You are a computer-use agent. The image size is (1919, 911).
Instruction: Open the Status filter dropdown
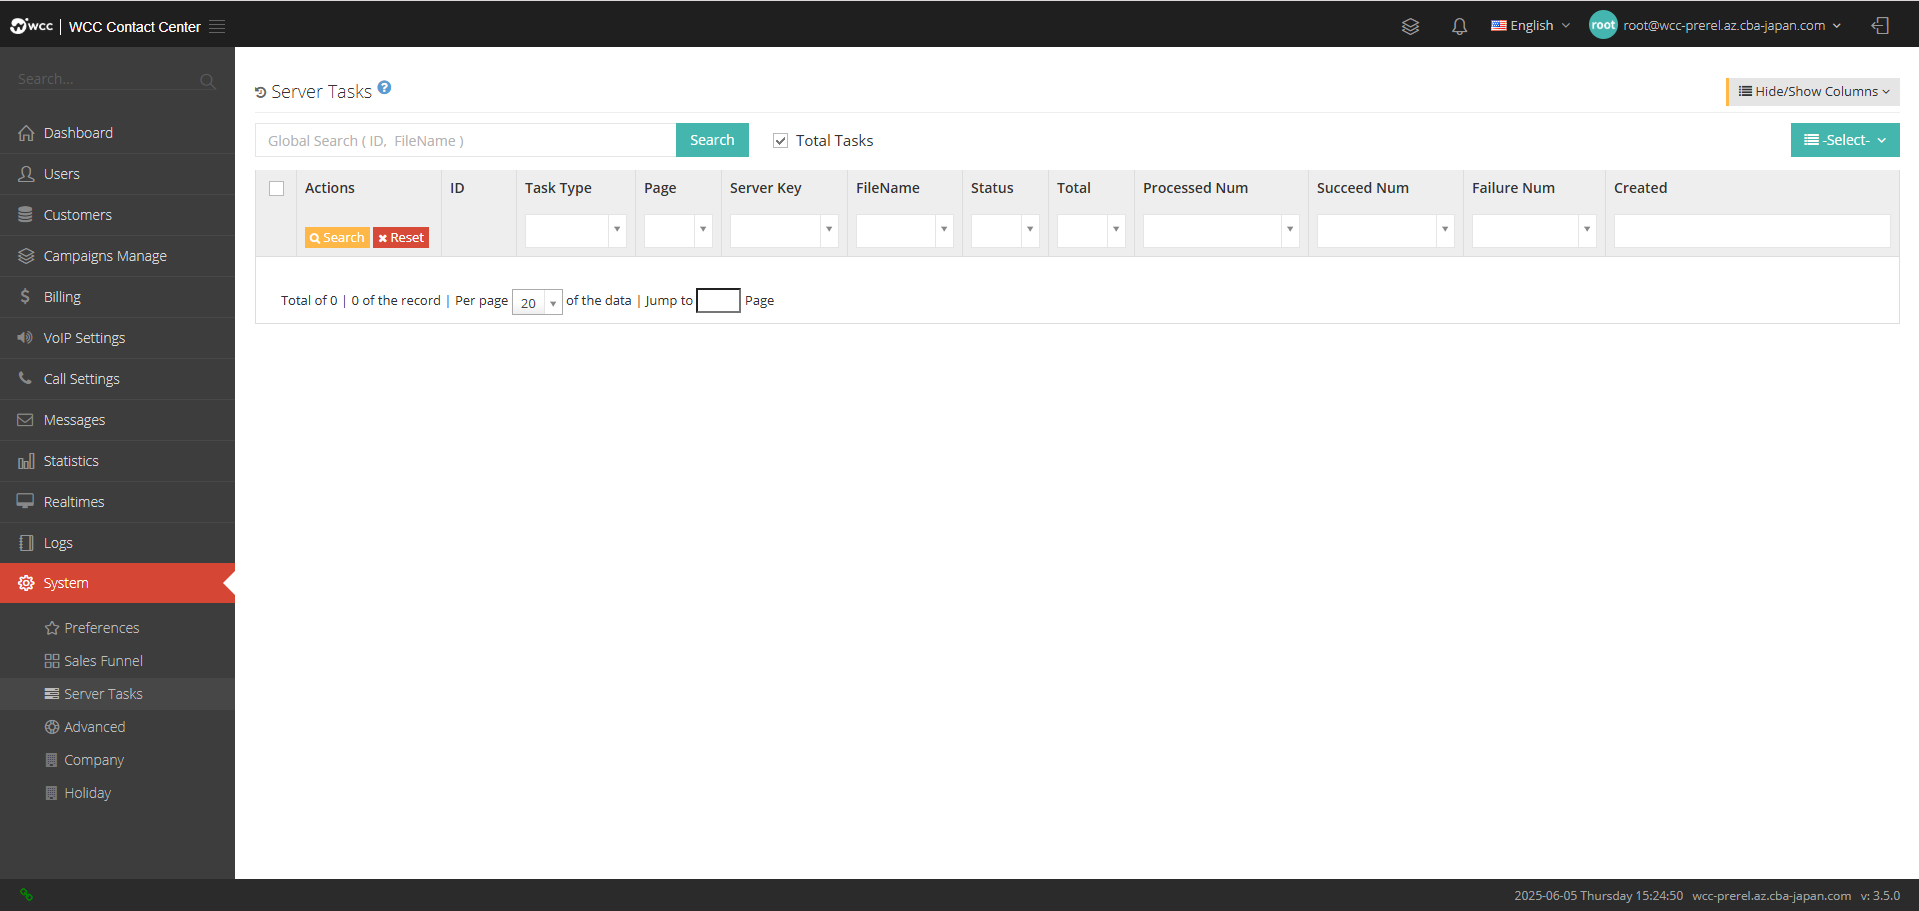(x=1005, y=230)
